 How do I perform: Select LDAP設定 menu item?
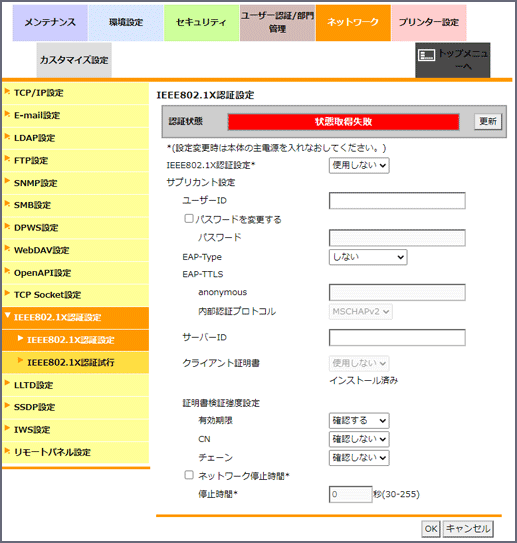[75, 138]
